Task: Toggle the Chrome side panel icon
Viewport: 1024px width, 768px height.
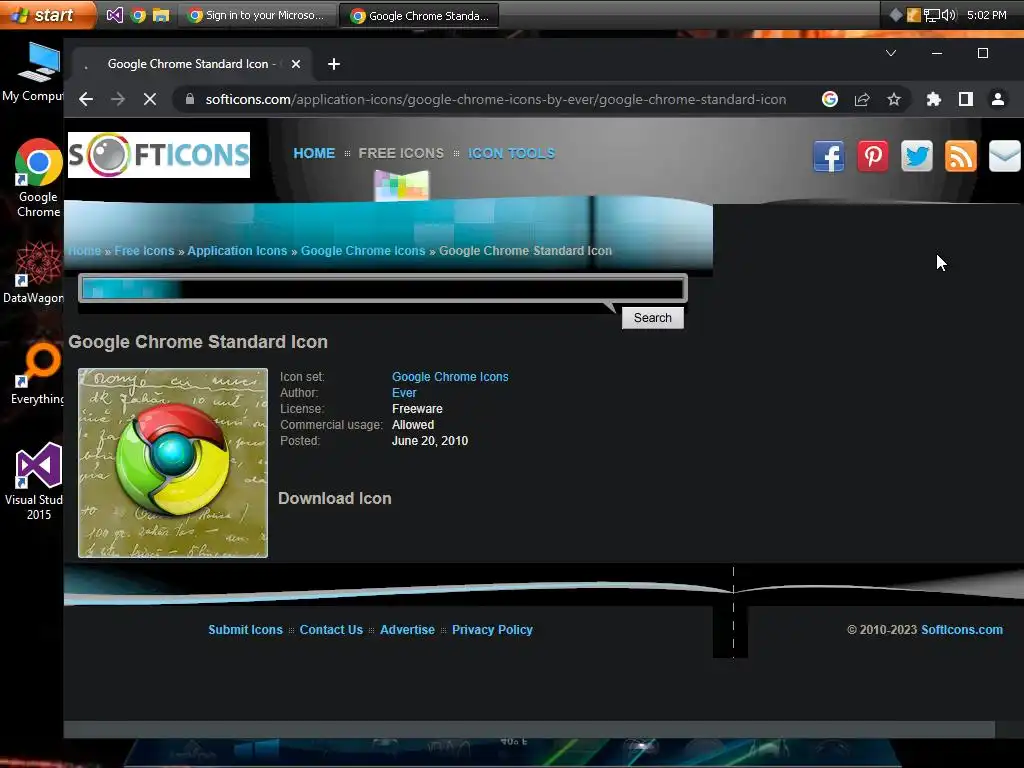Action: (966, 99)
